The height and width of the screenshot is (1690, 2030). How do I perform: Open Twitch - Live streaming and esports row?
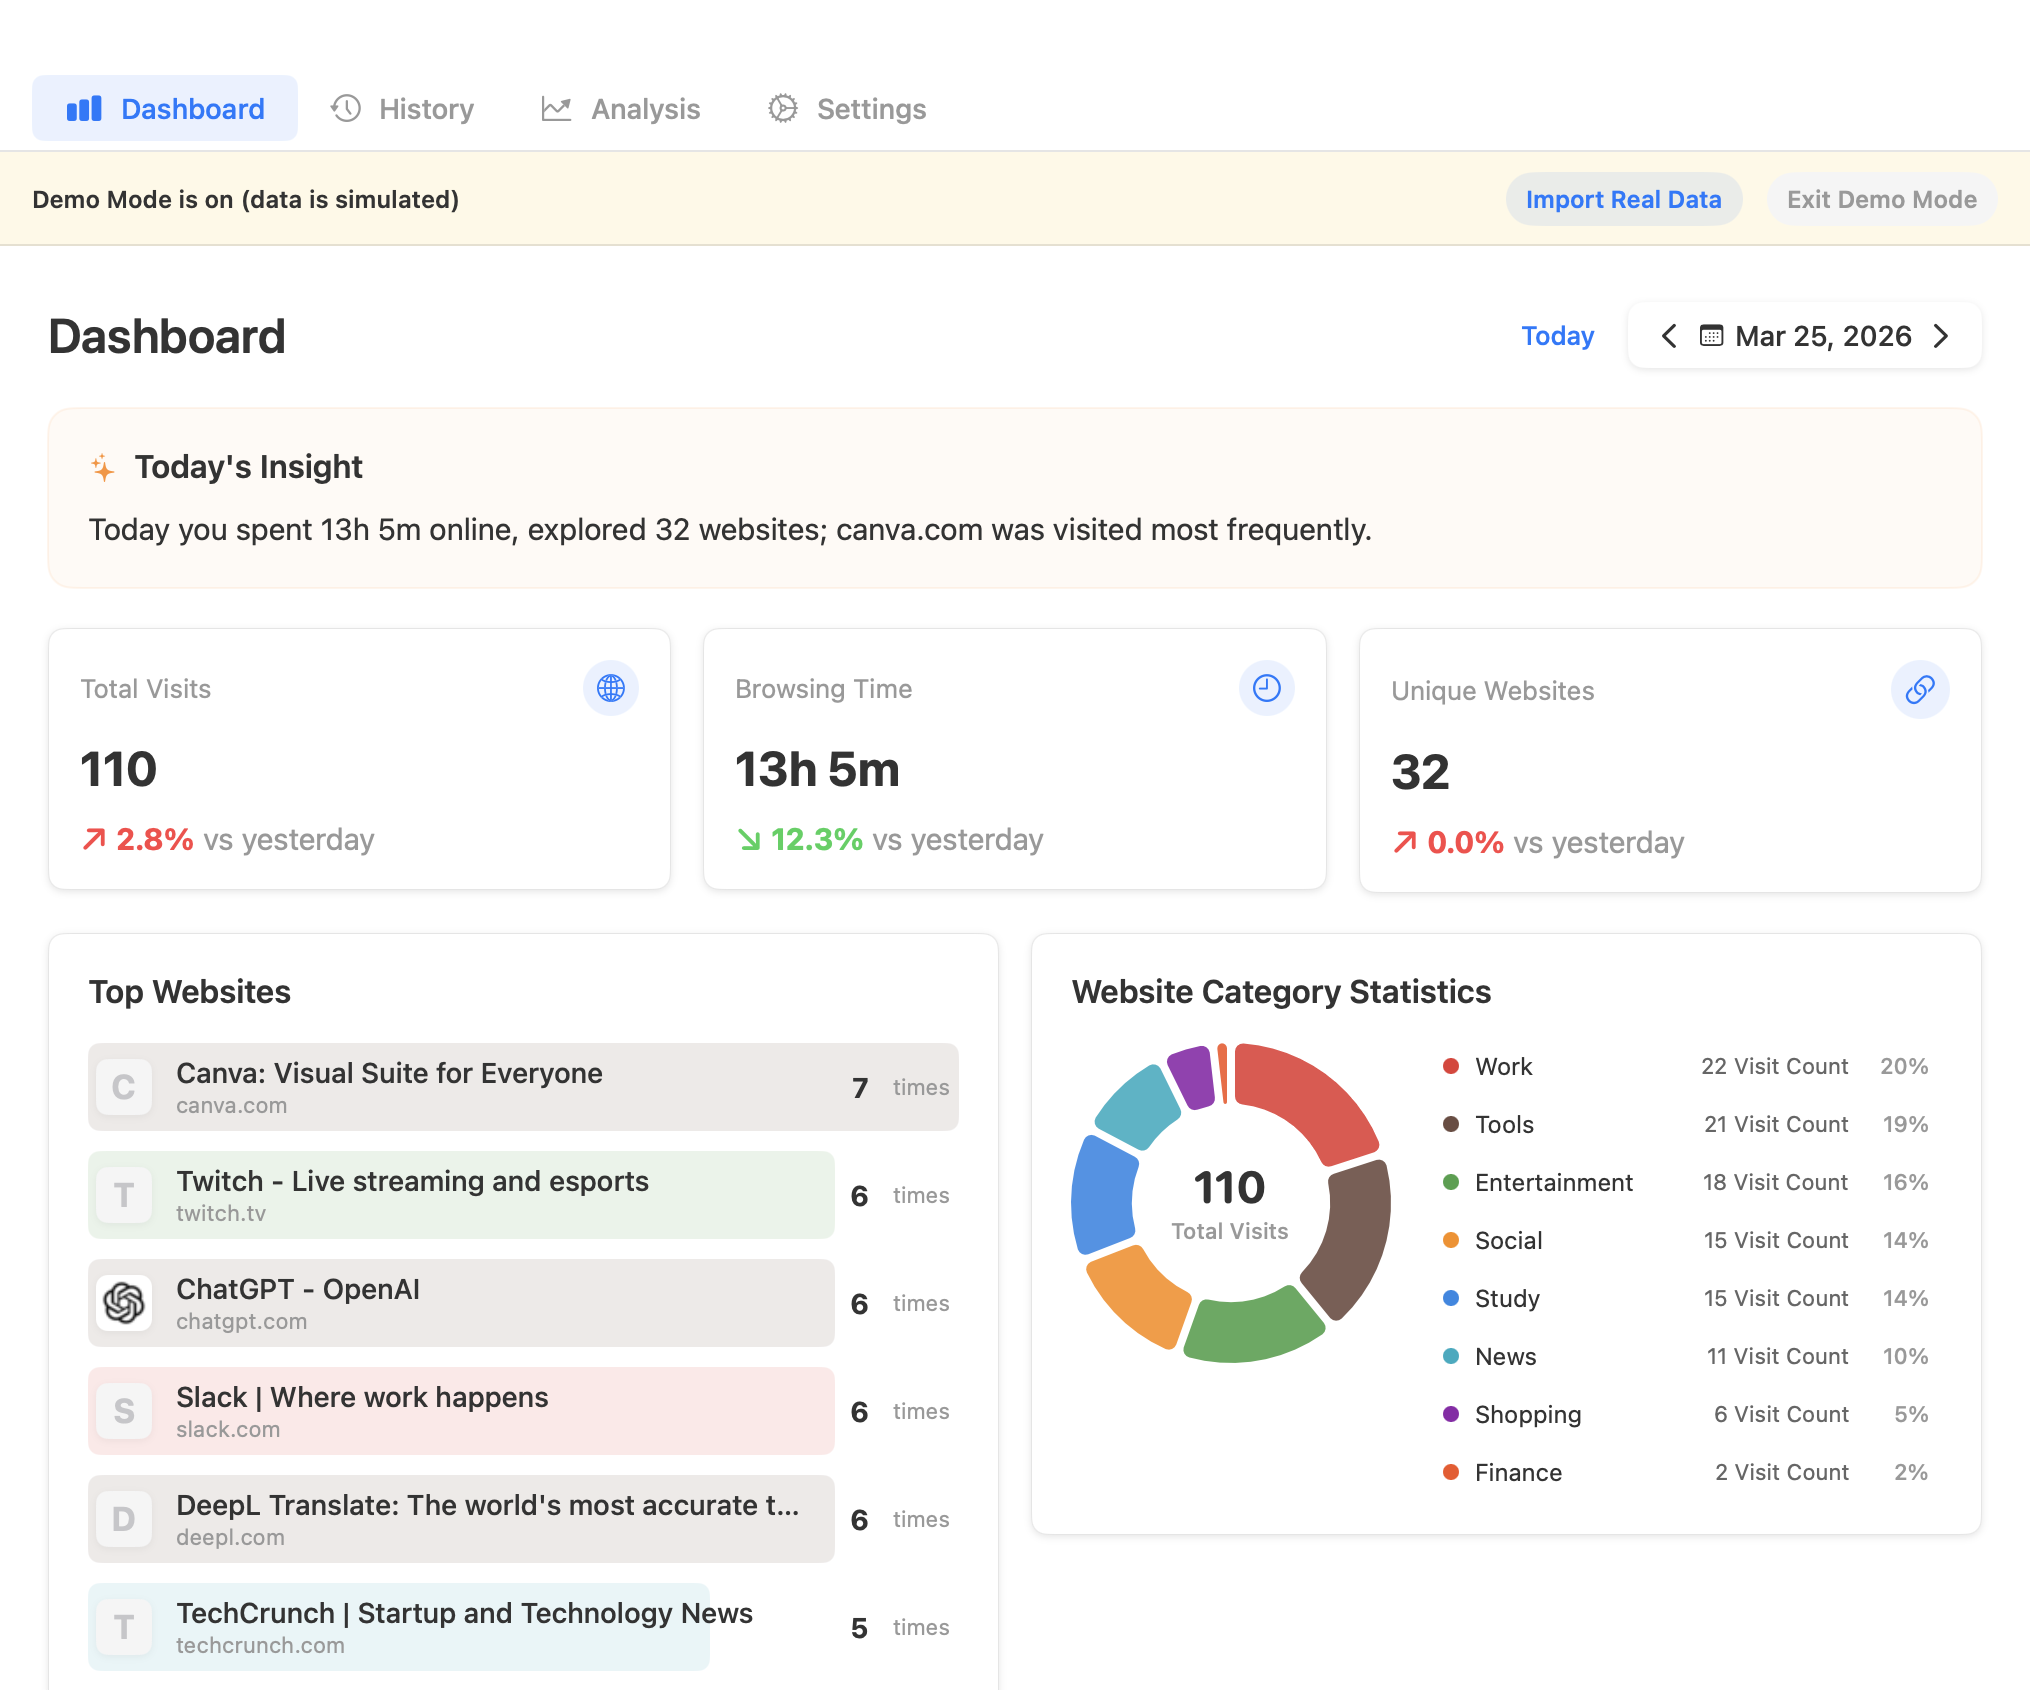(523, 1195)
